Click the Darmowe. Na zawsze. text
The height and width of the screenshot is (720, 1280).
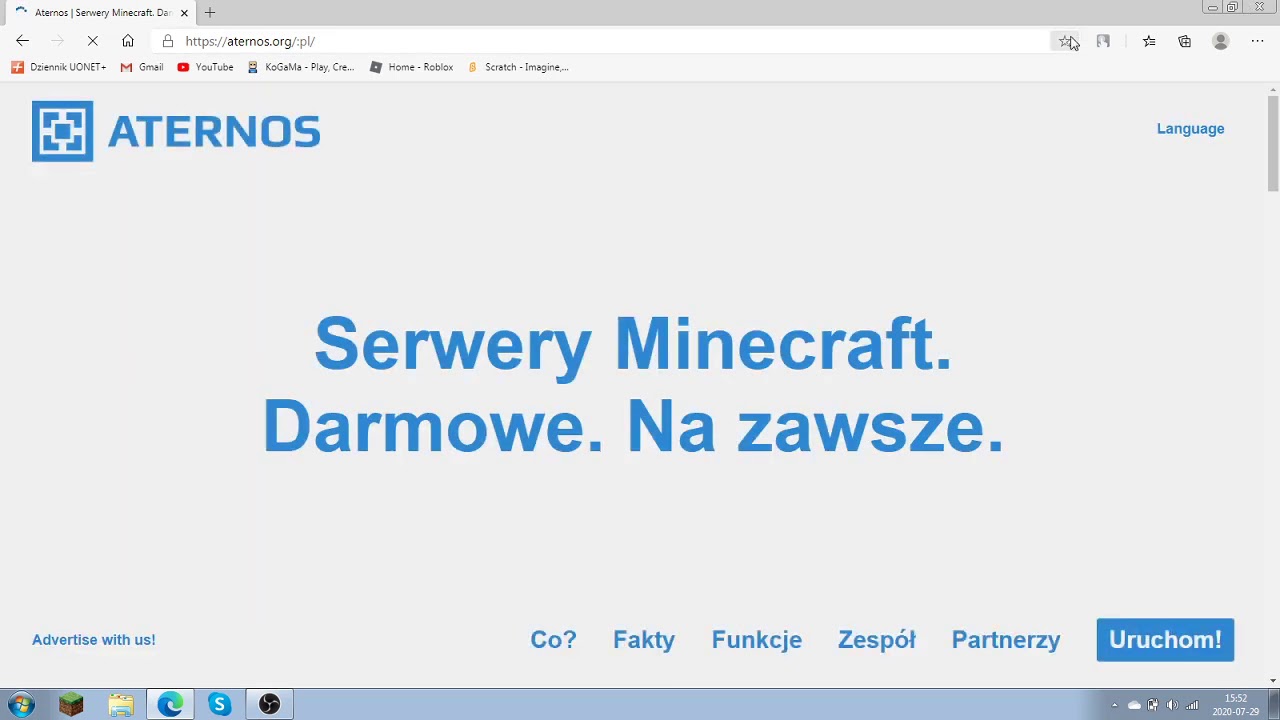coord(633,427)
